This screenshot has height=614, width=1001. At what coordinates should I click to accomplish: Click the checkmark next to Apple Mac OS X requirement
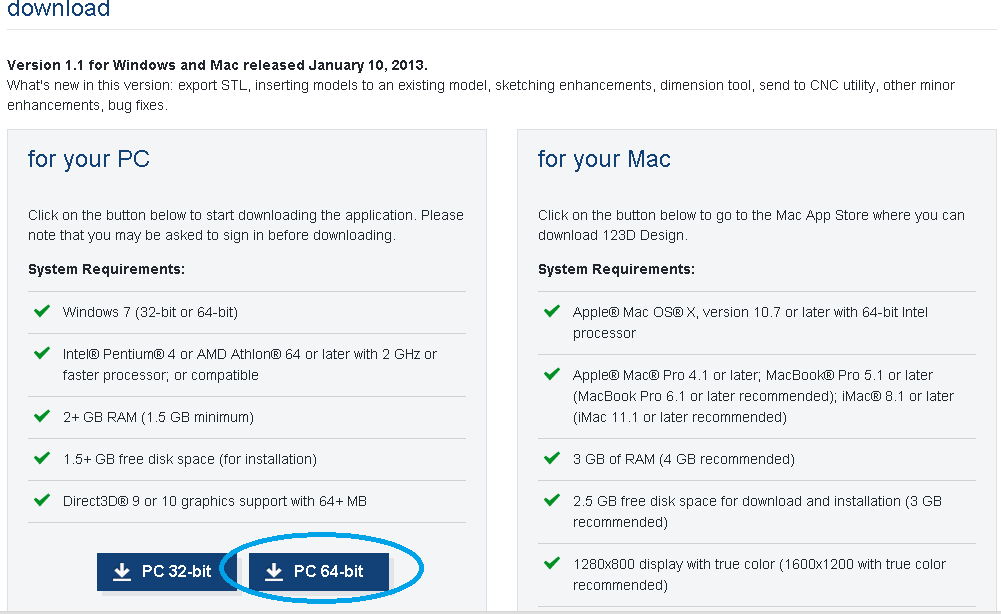click(552, 311)
